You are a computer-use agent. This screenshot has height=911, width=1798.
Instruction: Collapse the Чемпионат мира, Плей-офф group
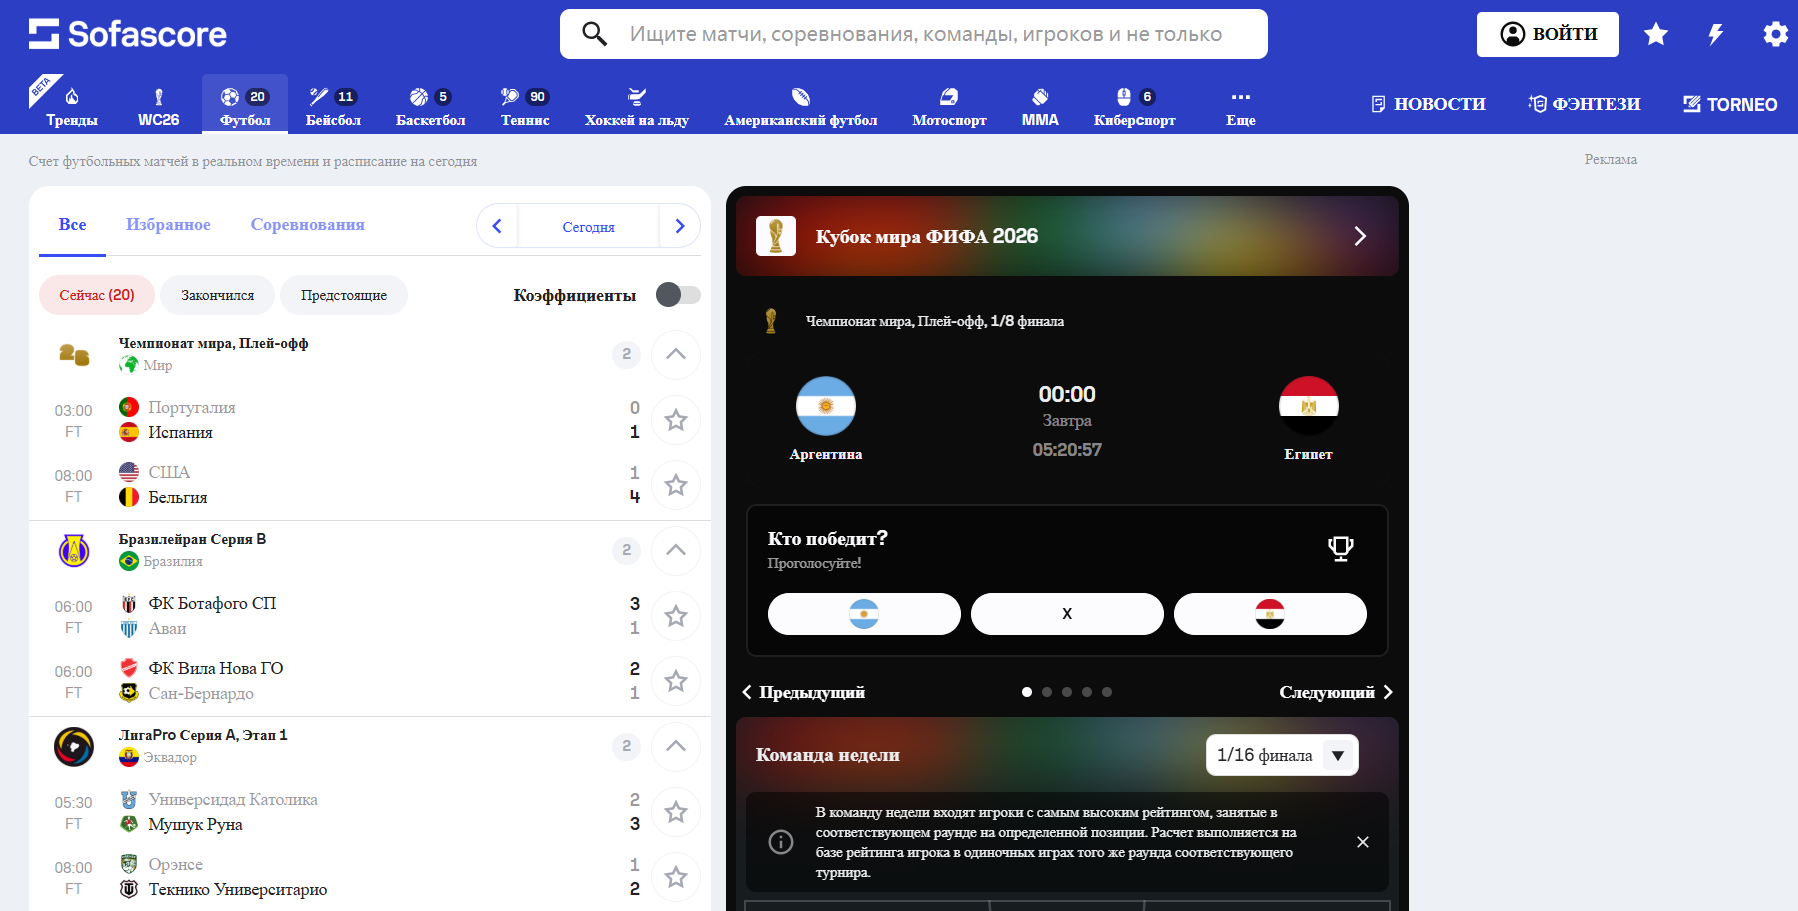point(676,354)
